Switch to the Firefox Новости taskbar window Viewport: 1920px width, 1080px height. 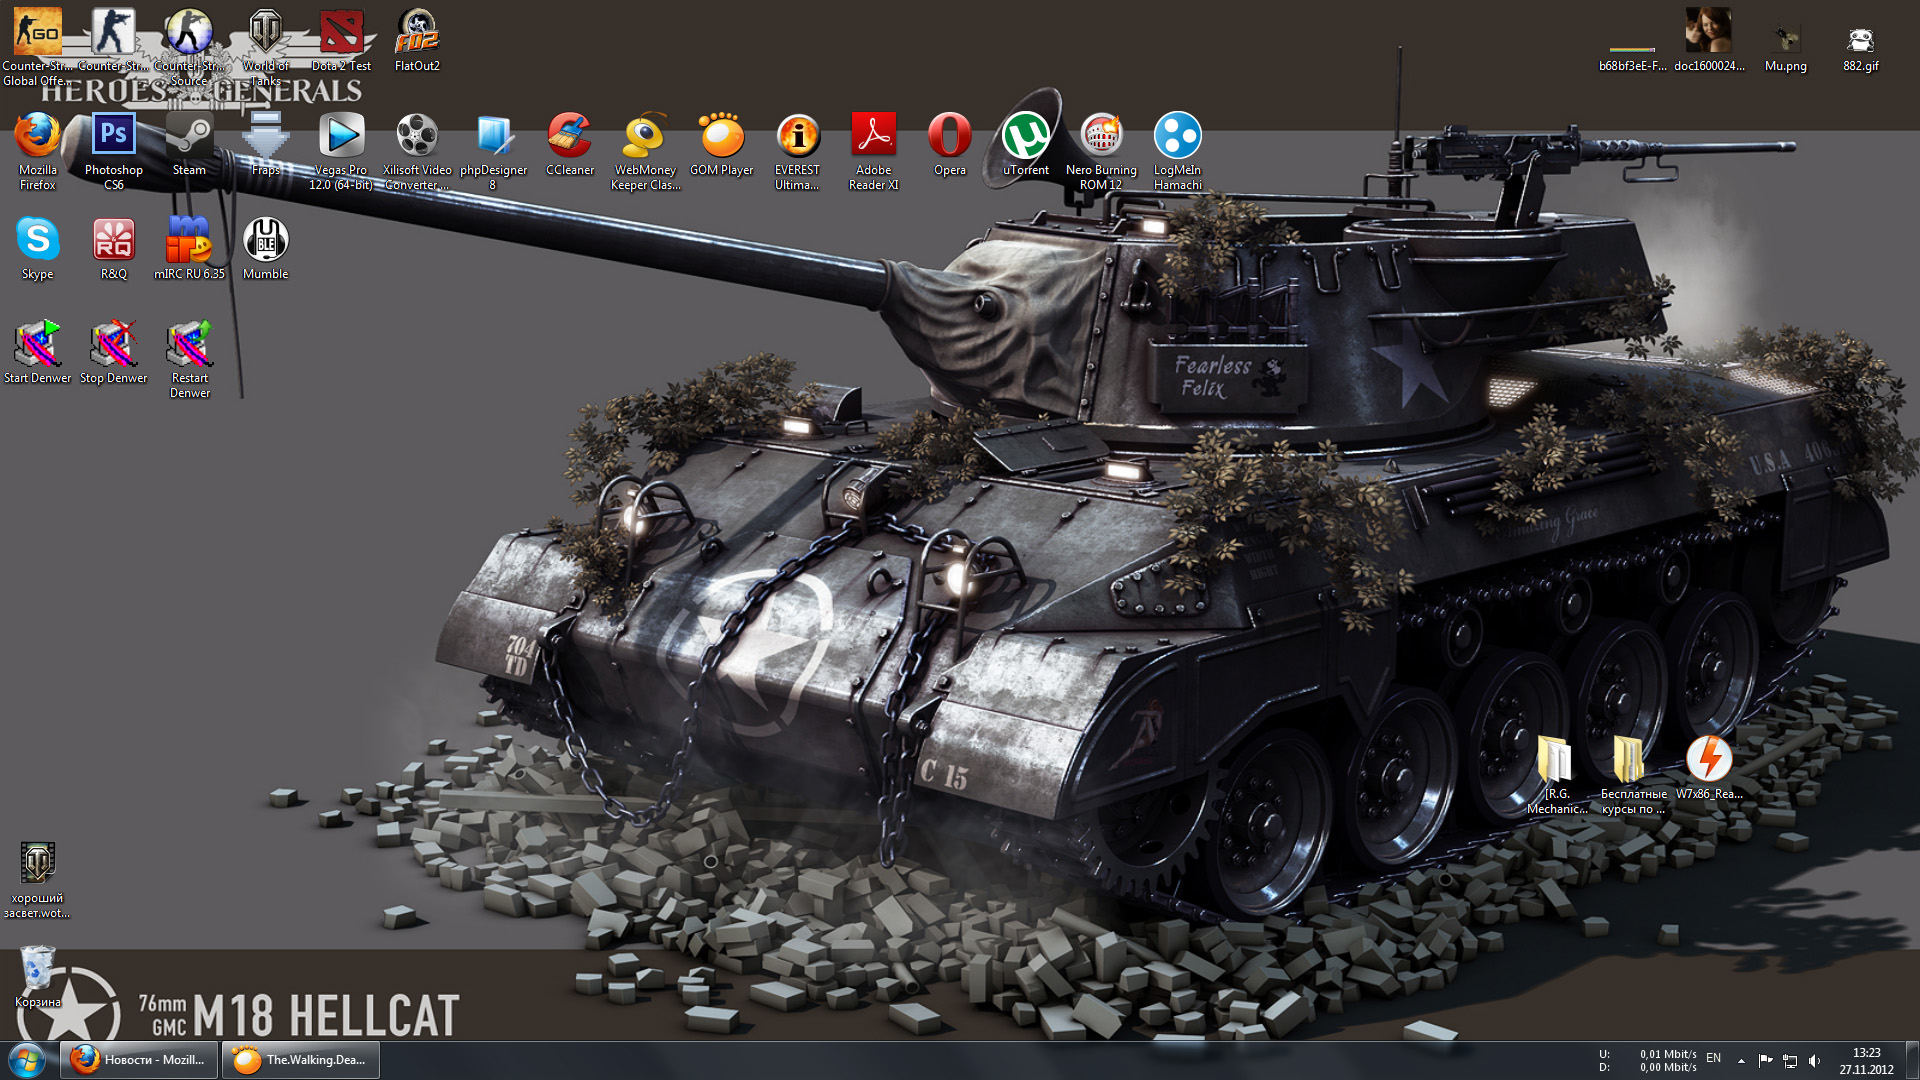click(x=139, y=1060)
